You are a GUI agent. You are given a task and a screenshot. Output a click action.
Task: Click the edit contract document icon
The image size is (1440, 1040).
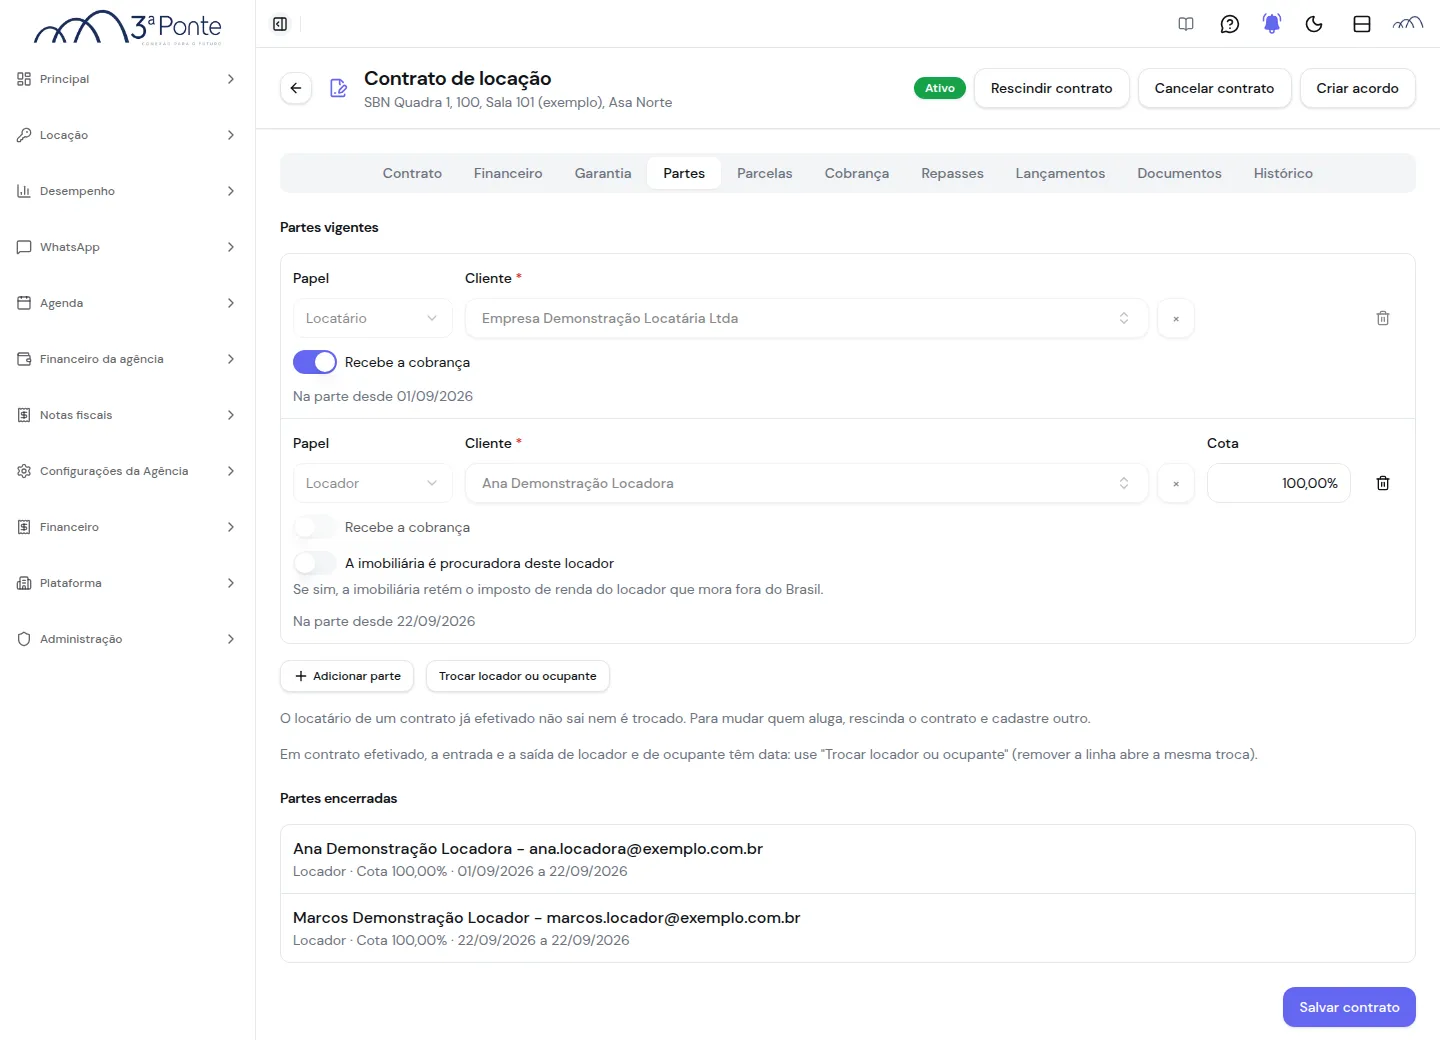click(x=339, y=88)
